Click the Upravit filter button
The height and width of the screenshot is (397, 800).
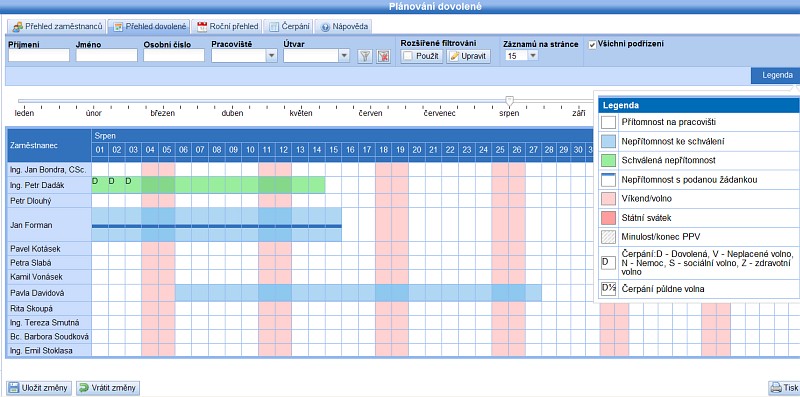point(468,56)
